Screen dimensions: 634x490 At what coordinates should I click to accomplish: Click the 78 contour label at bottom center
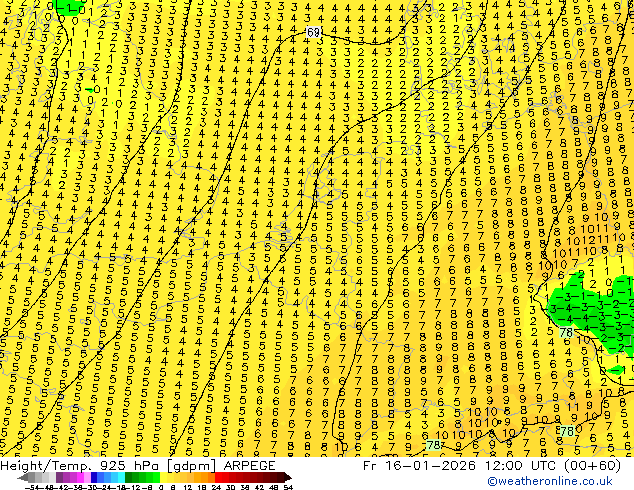click(x=433, y=445)
